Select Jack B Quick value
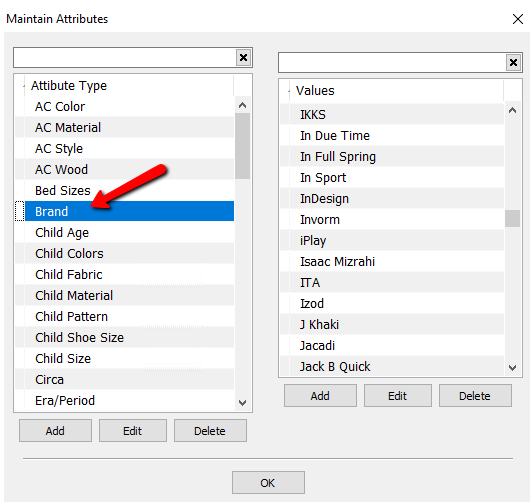The width and height of the screenshot is (530, 502). coord(392,366)
